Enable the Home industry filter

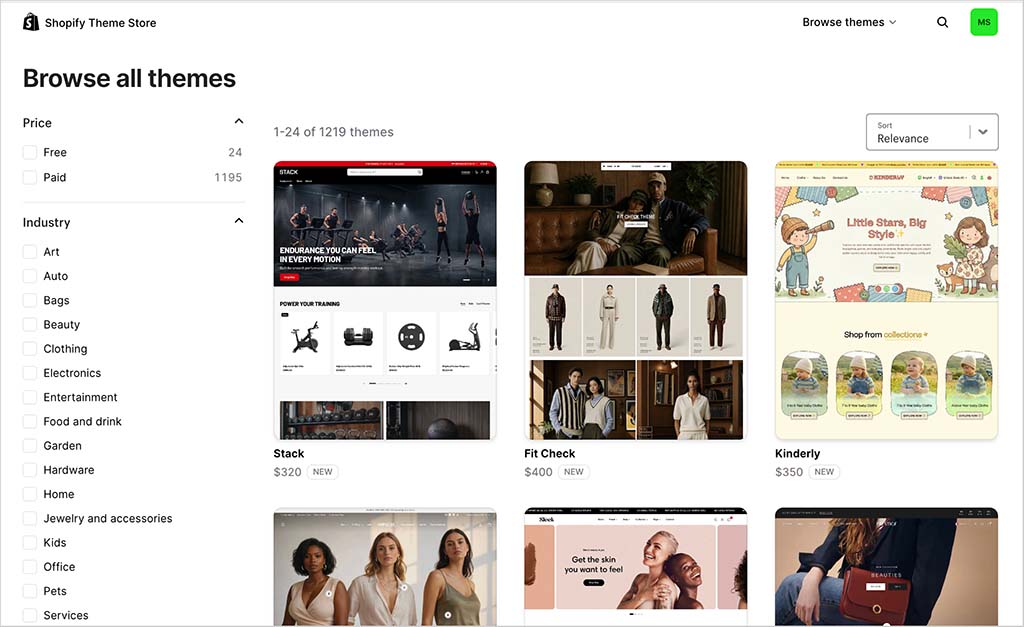[x=30, y=494]
